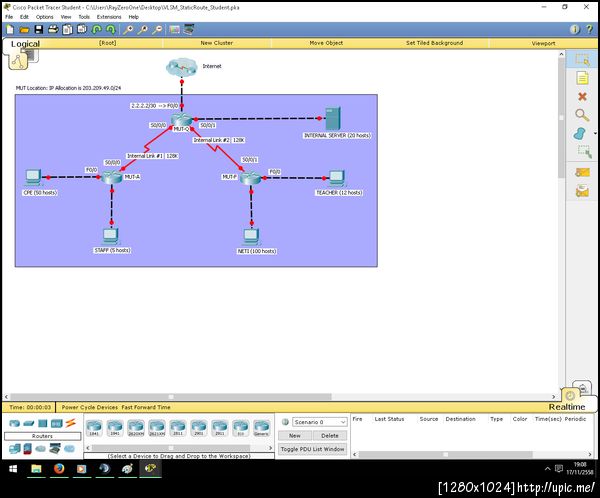Click the Save floppy disk icon
Viewport: 600px width, 498px height.
point(39,29)
